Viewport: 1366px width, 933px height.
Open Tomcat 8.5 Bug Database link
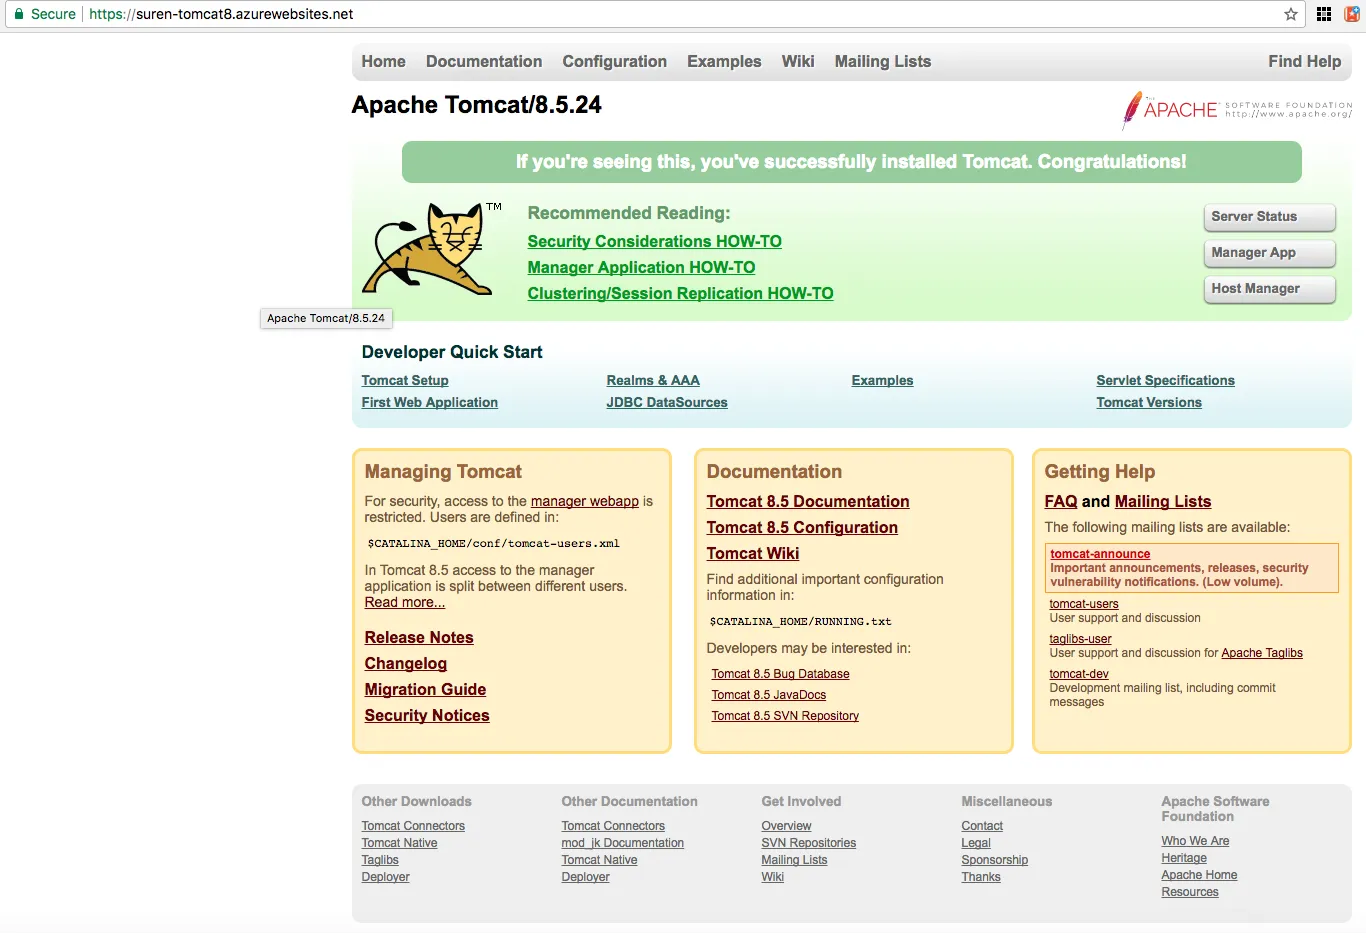click(781, 674)
